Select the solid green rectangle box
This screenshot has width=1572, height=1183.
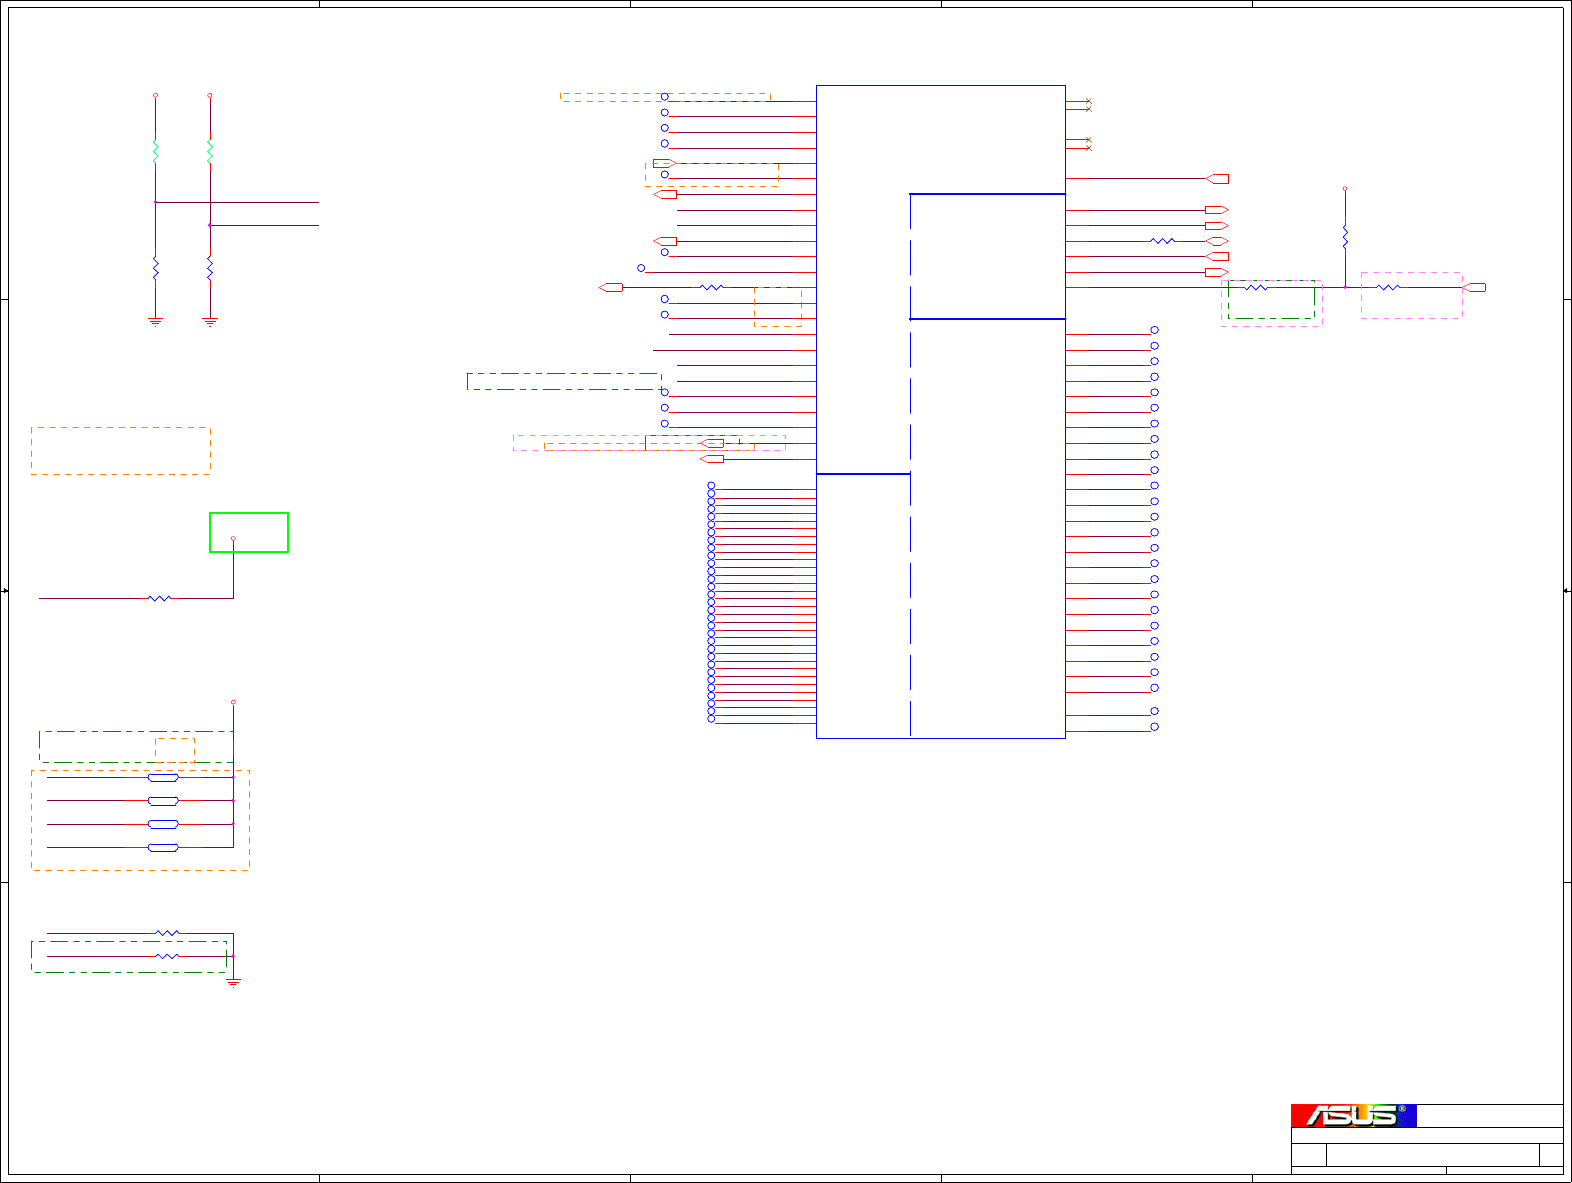pyautogui.click(x=249, y=532)
